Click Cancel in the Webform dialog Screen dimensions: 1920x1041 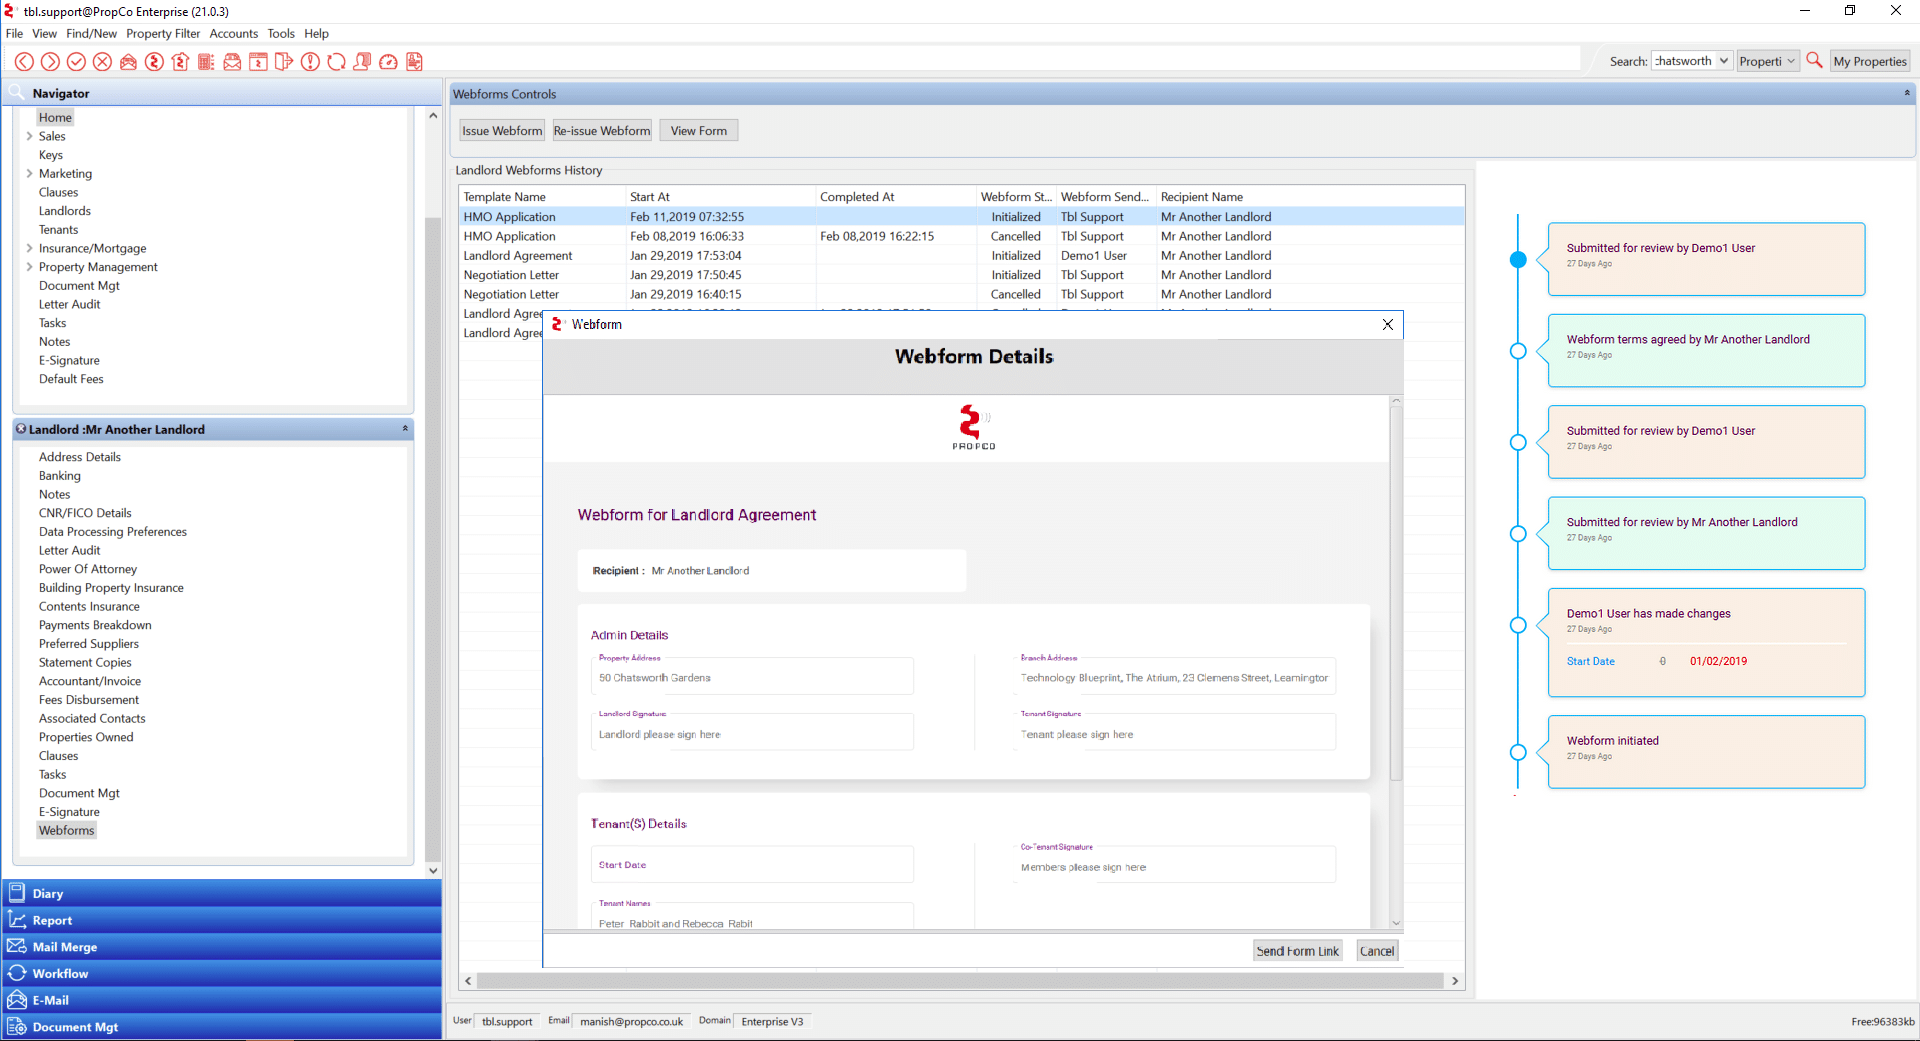click(x=1377, y=951)
